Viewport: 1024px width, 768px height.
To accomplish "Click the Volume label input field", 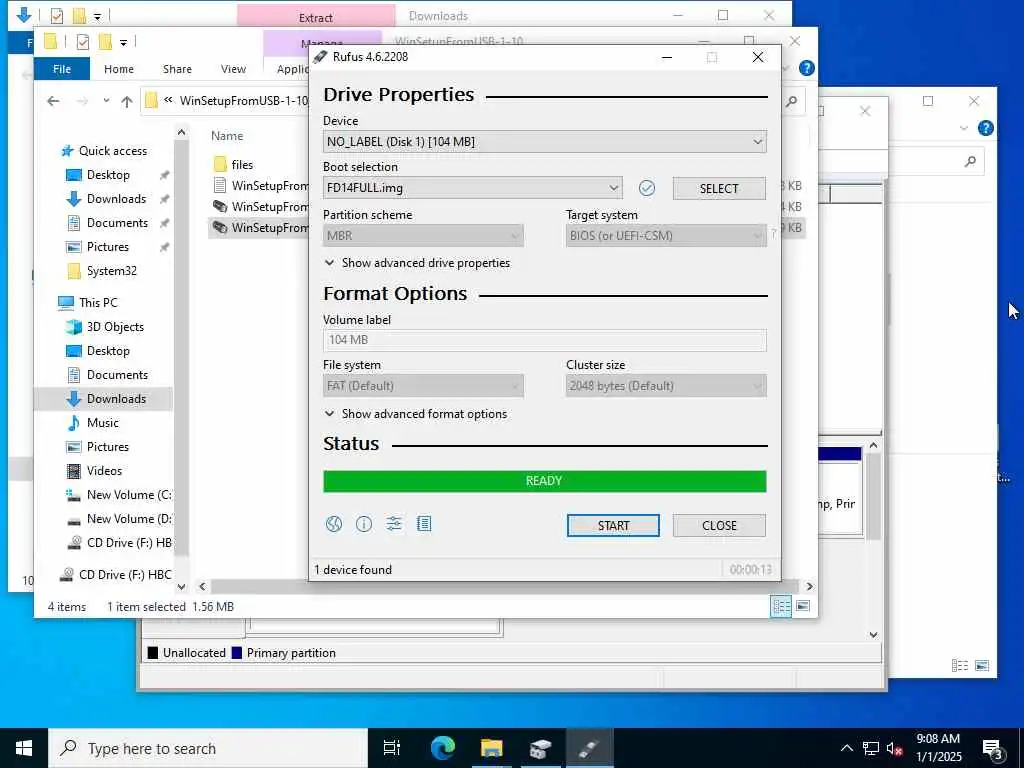I will point(545,340).
